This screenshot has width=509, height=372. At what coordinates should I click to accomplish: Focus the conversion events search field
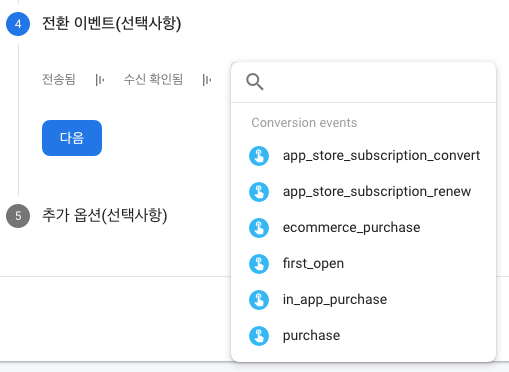pyautogui.click(x=363, y=82)
